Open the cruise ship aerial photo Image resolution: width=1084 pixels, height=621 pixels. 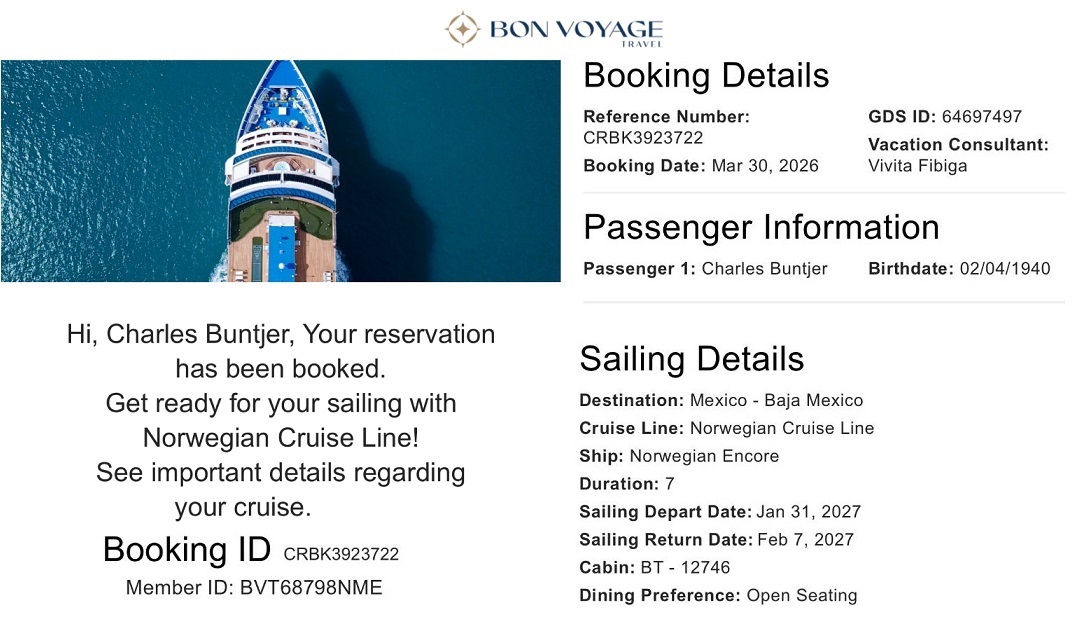coord(280,171)
